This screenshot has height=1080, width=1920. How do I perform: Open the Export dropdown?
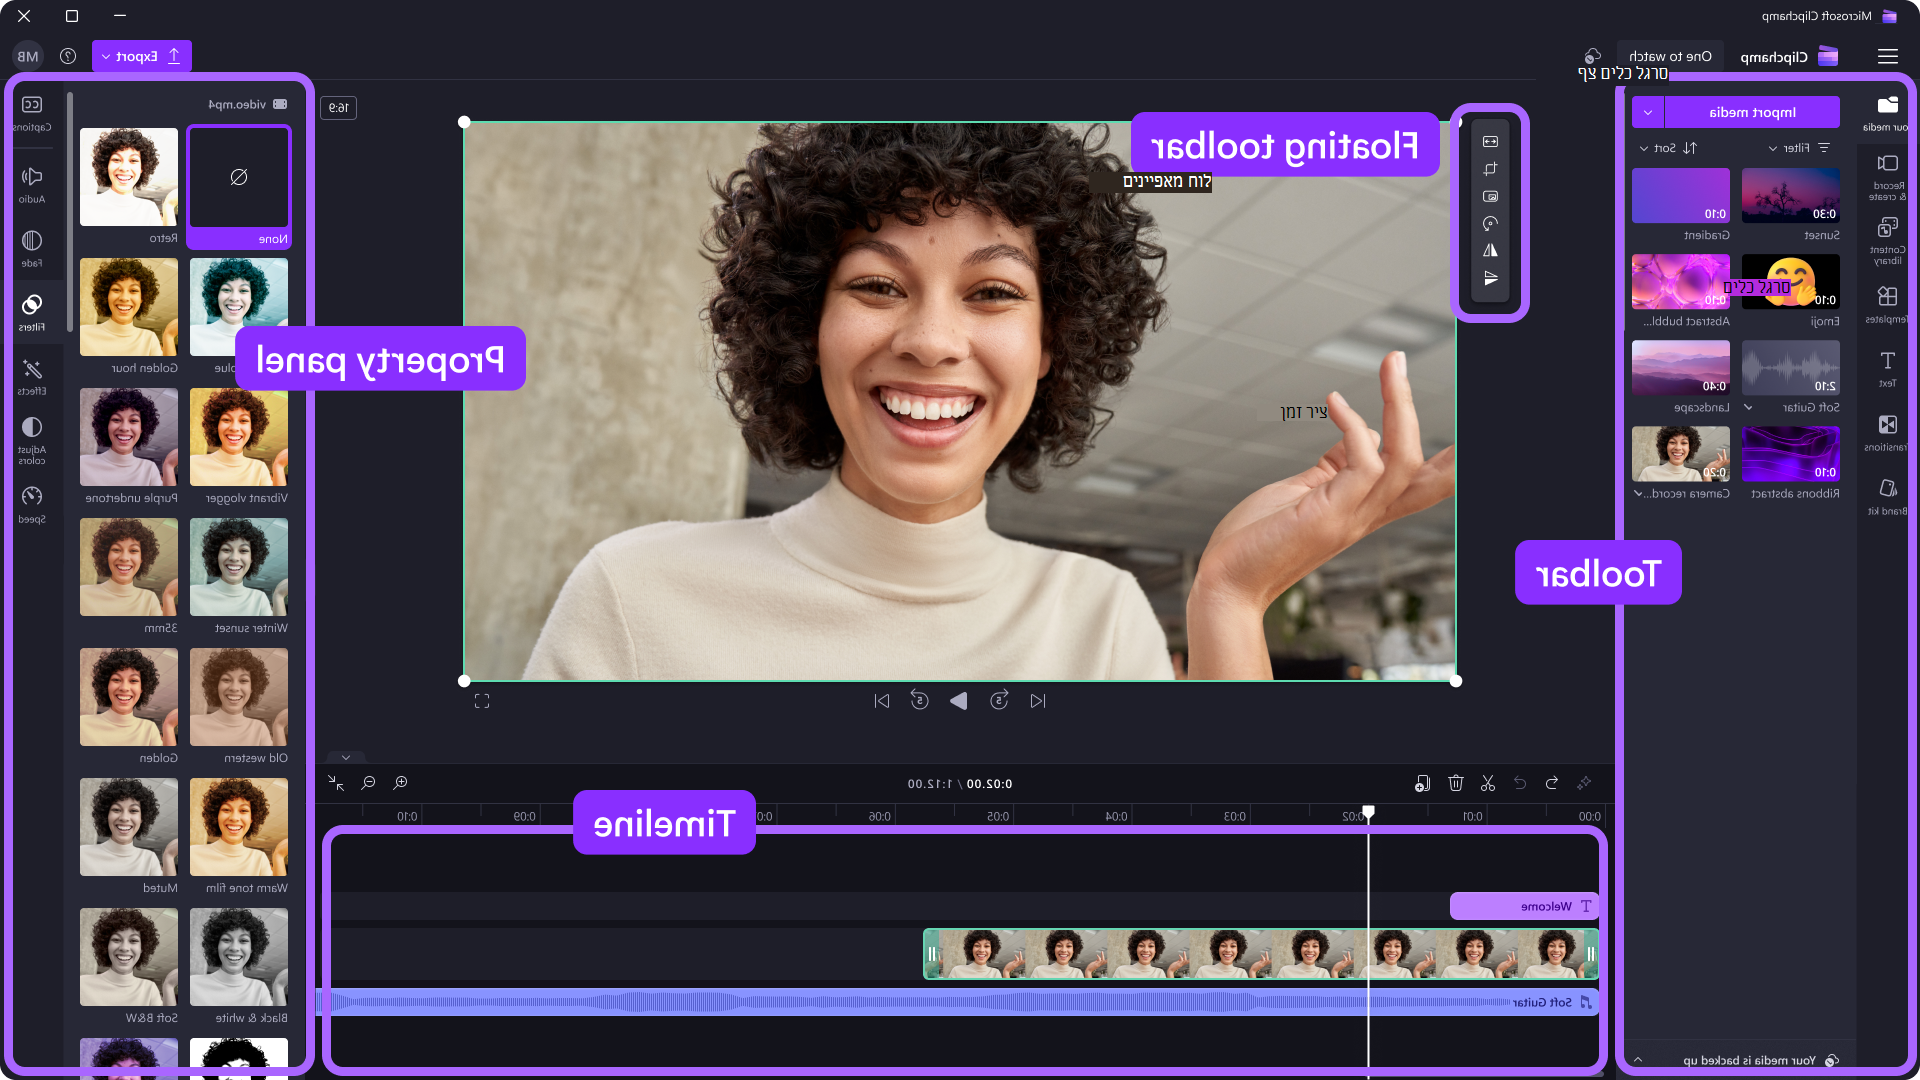point(142,56)
